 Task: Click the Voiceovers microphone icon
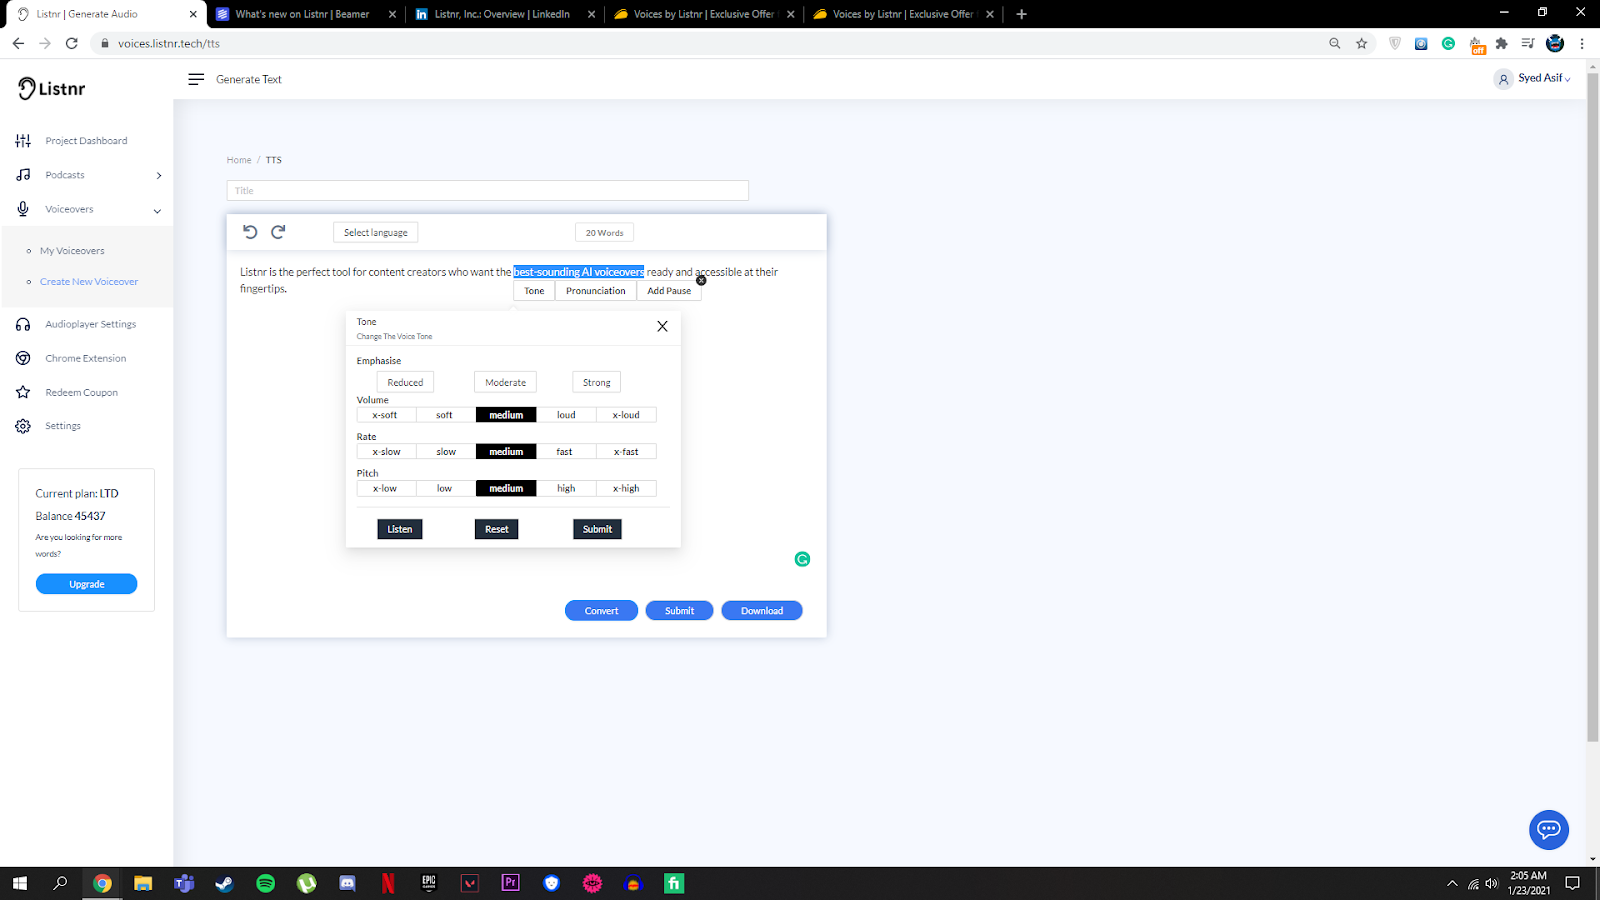pyautogui.click(x=23, y=209)
